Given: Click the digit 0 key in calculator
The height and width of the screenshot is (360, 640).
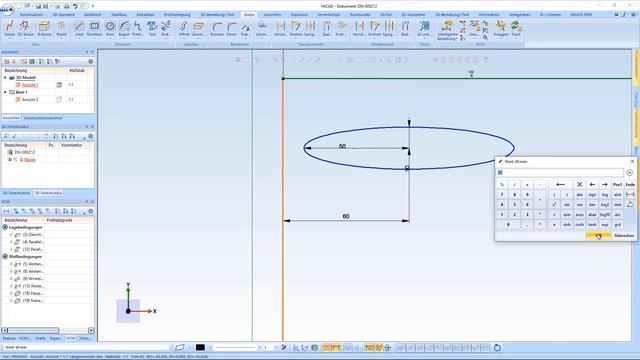Looking at the screenshot, I should (508, 224).
